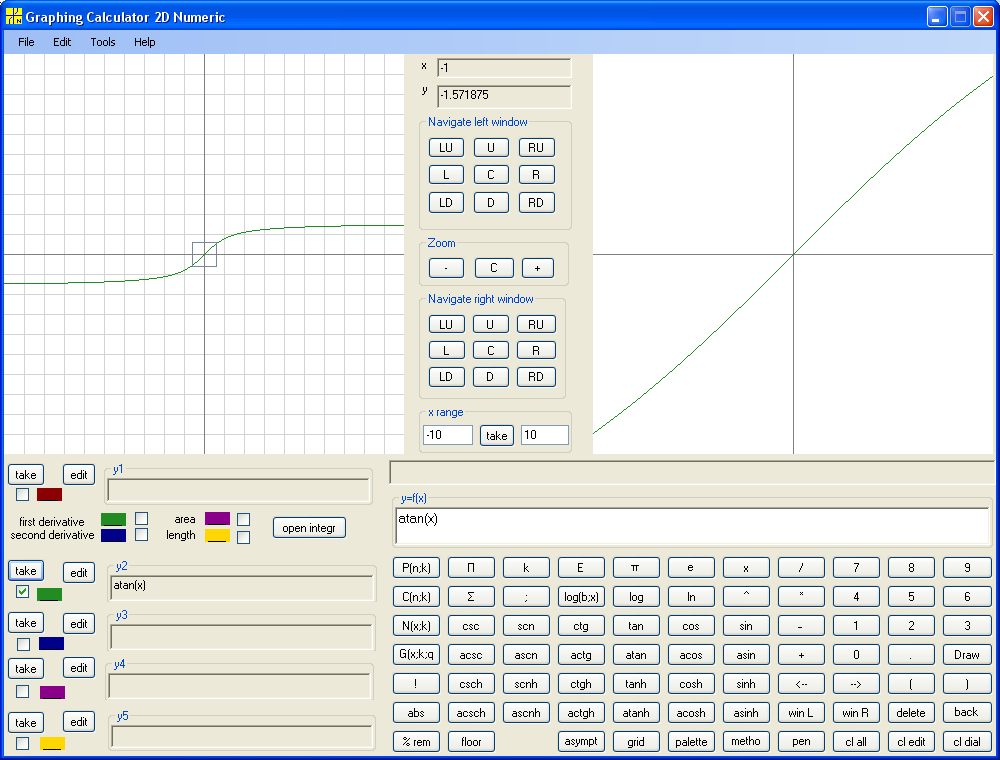This screenshot has height=760, width=1000.
Task: Click the atan function key
Action: [x=636, y=655]
